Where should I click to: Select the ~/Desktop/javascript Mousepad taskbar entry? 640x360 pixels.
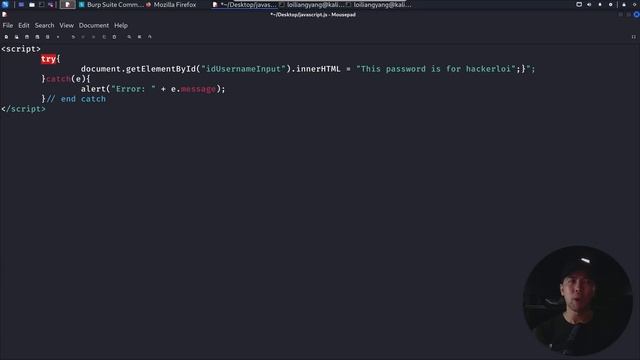tap(244, 4)
